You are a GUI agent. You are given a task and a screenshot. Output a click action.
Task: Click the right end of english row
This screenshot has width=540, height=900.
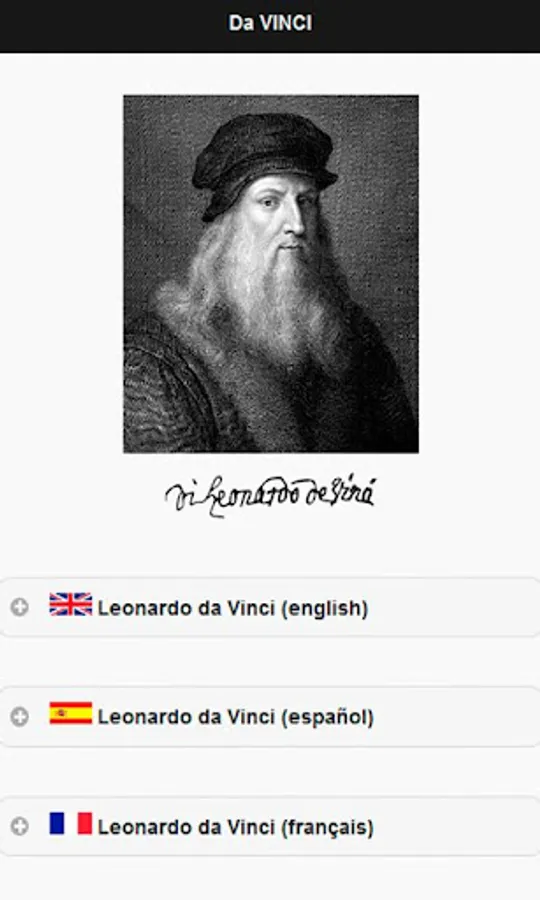pyautogui.click(x=516, y=607)
